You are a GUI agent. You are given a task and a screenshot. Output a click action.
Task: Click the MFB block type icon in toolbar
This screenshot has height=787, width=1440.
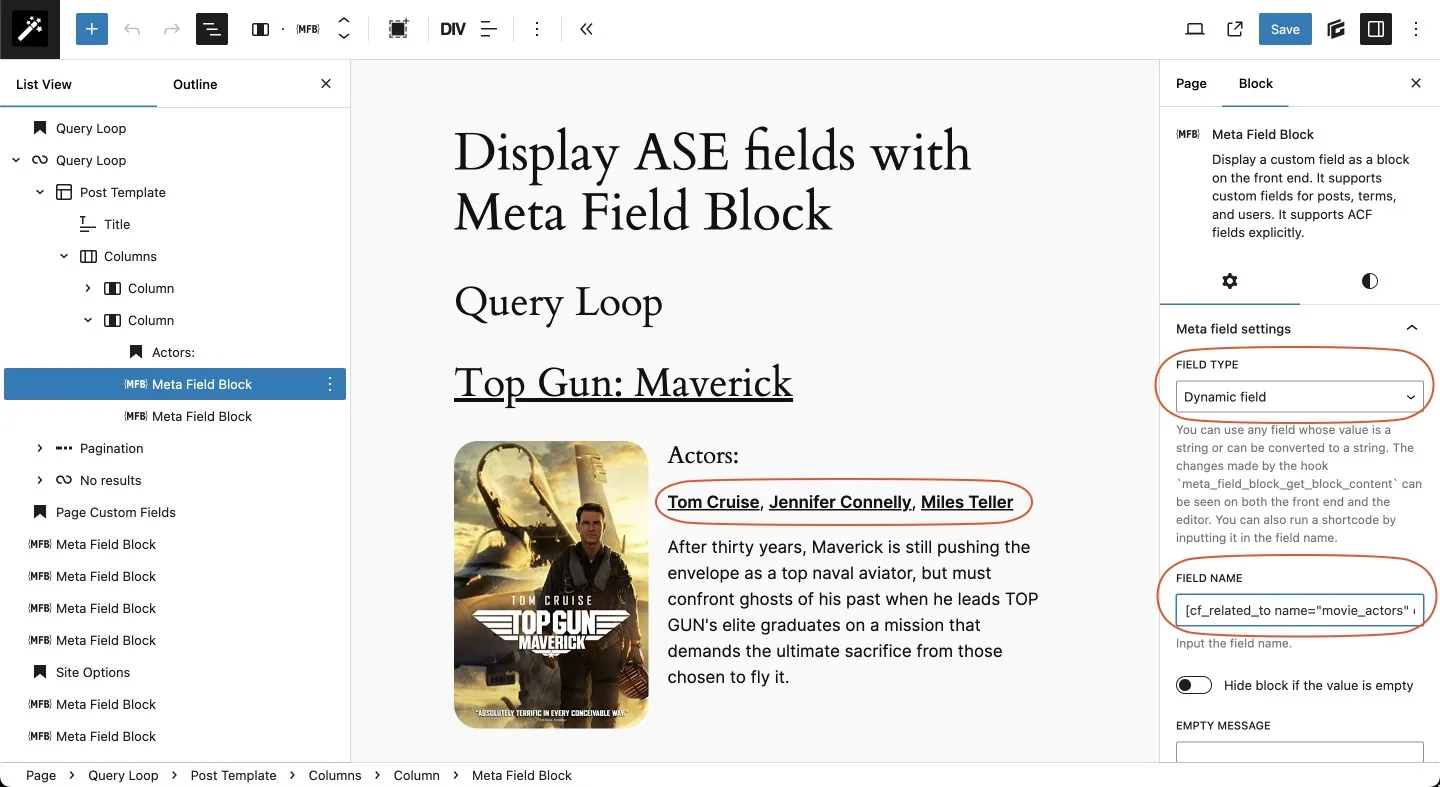308,29
